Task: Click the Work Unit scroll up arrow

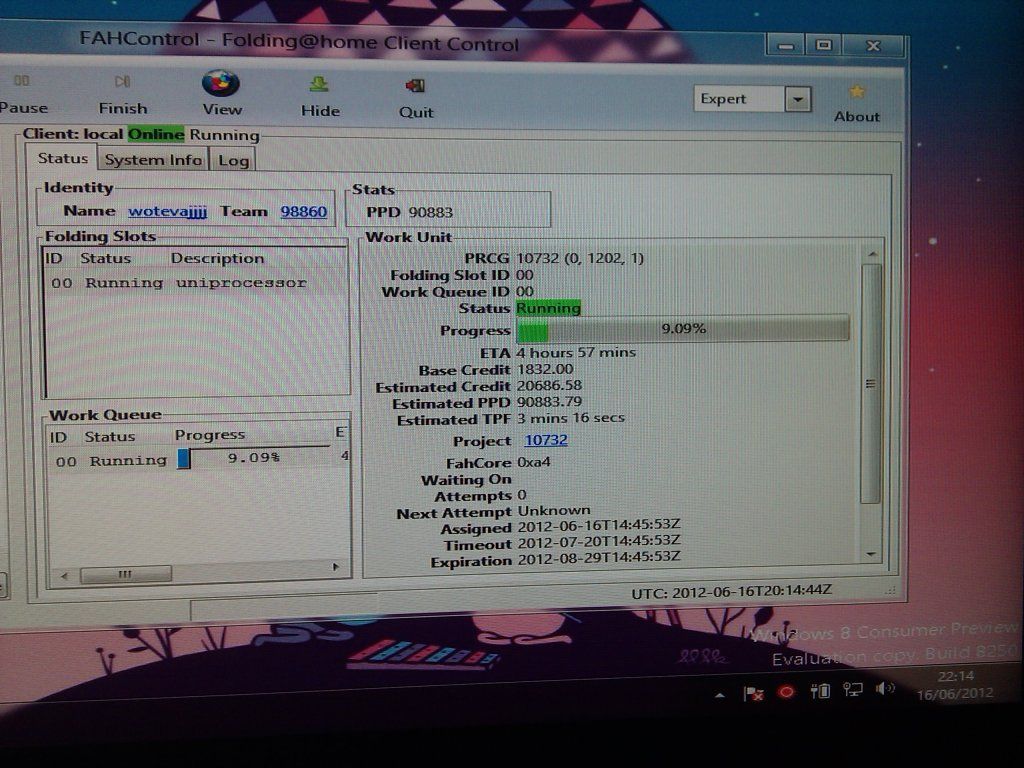Action: click(x=873, y=253)
